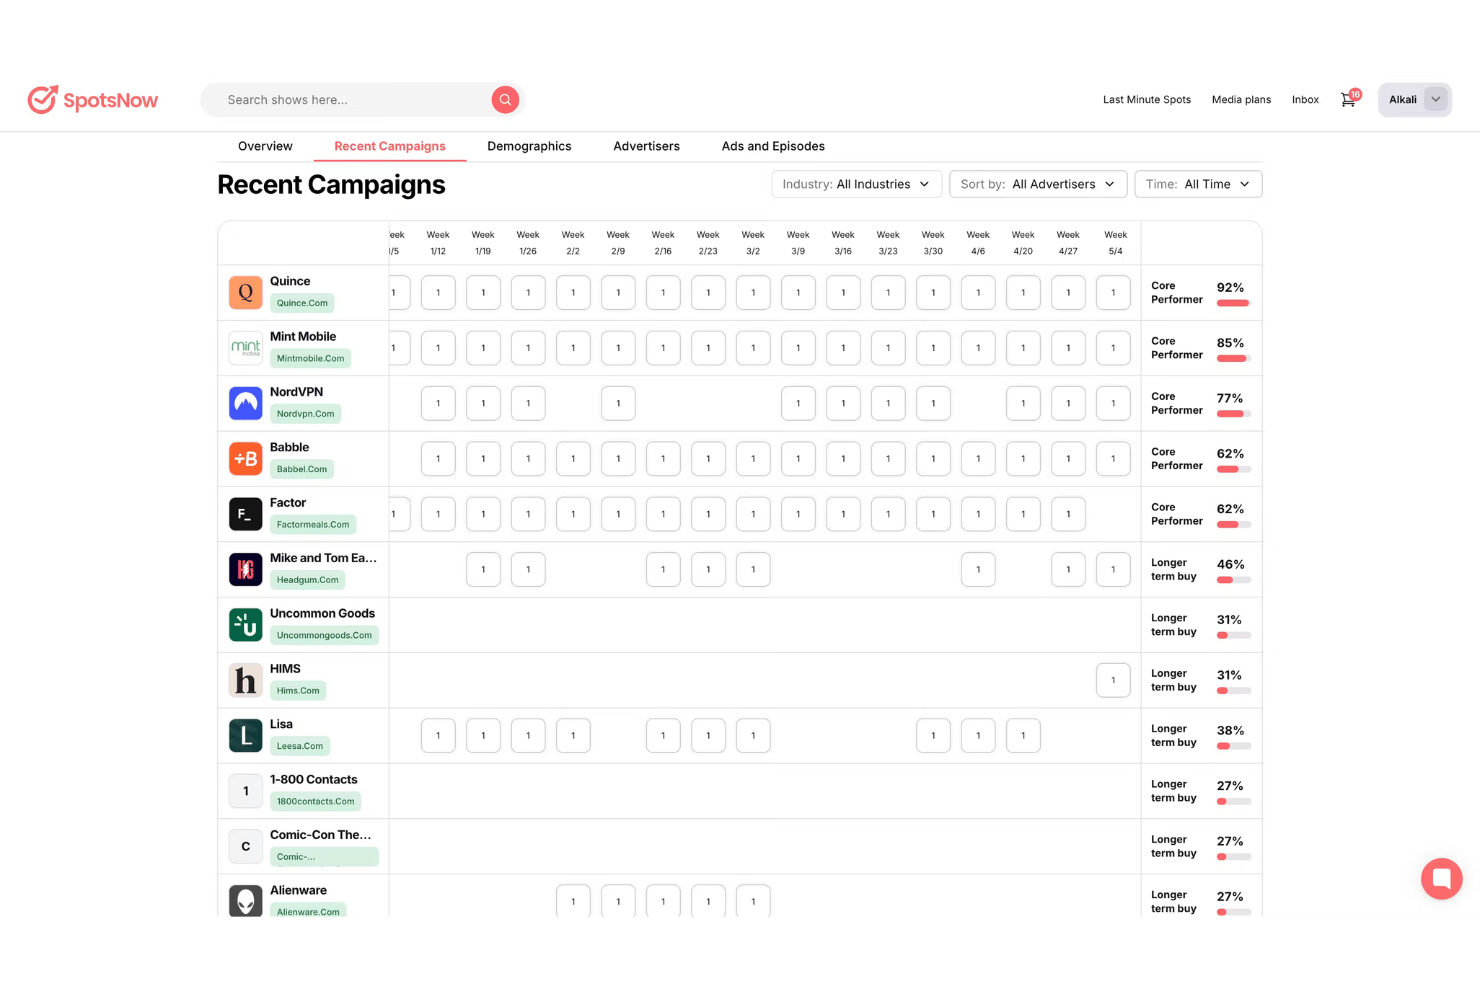This screenshot has width=1480, height=987.
Task: Click the 1800contacts.Com domain tag
Action: coord(315,801)
